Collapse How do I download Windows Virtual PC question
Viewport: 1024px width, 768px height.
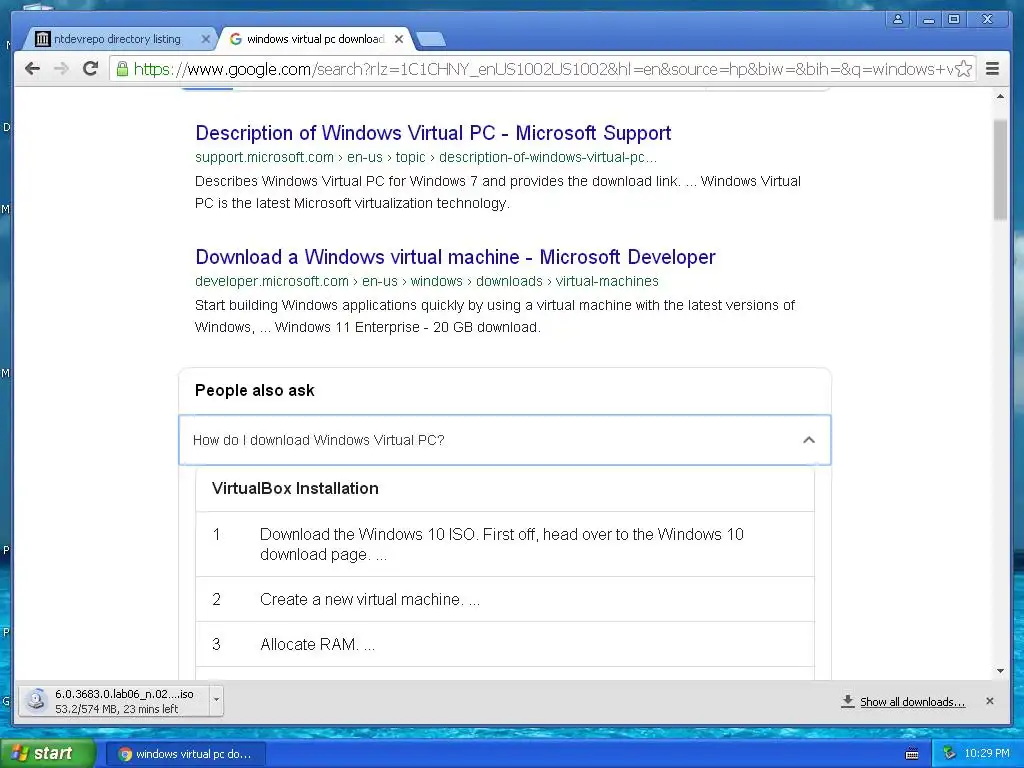505,440
